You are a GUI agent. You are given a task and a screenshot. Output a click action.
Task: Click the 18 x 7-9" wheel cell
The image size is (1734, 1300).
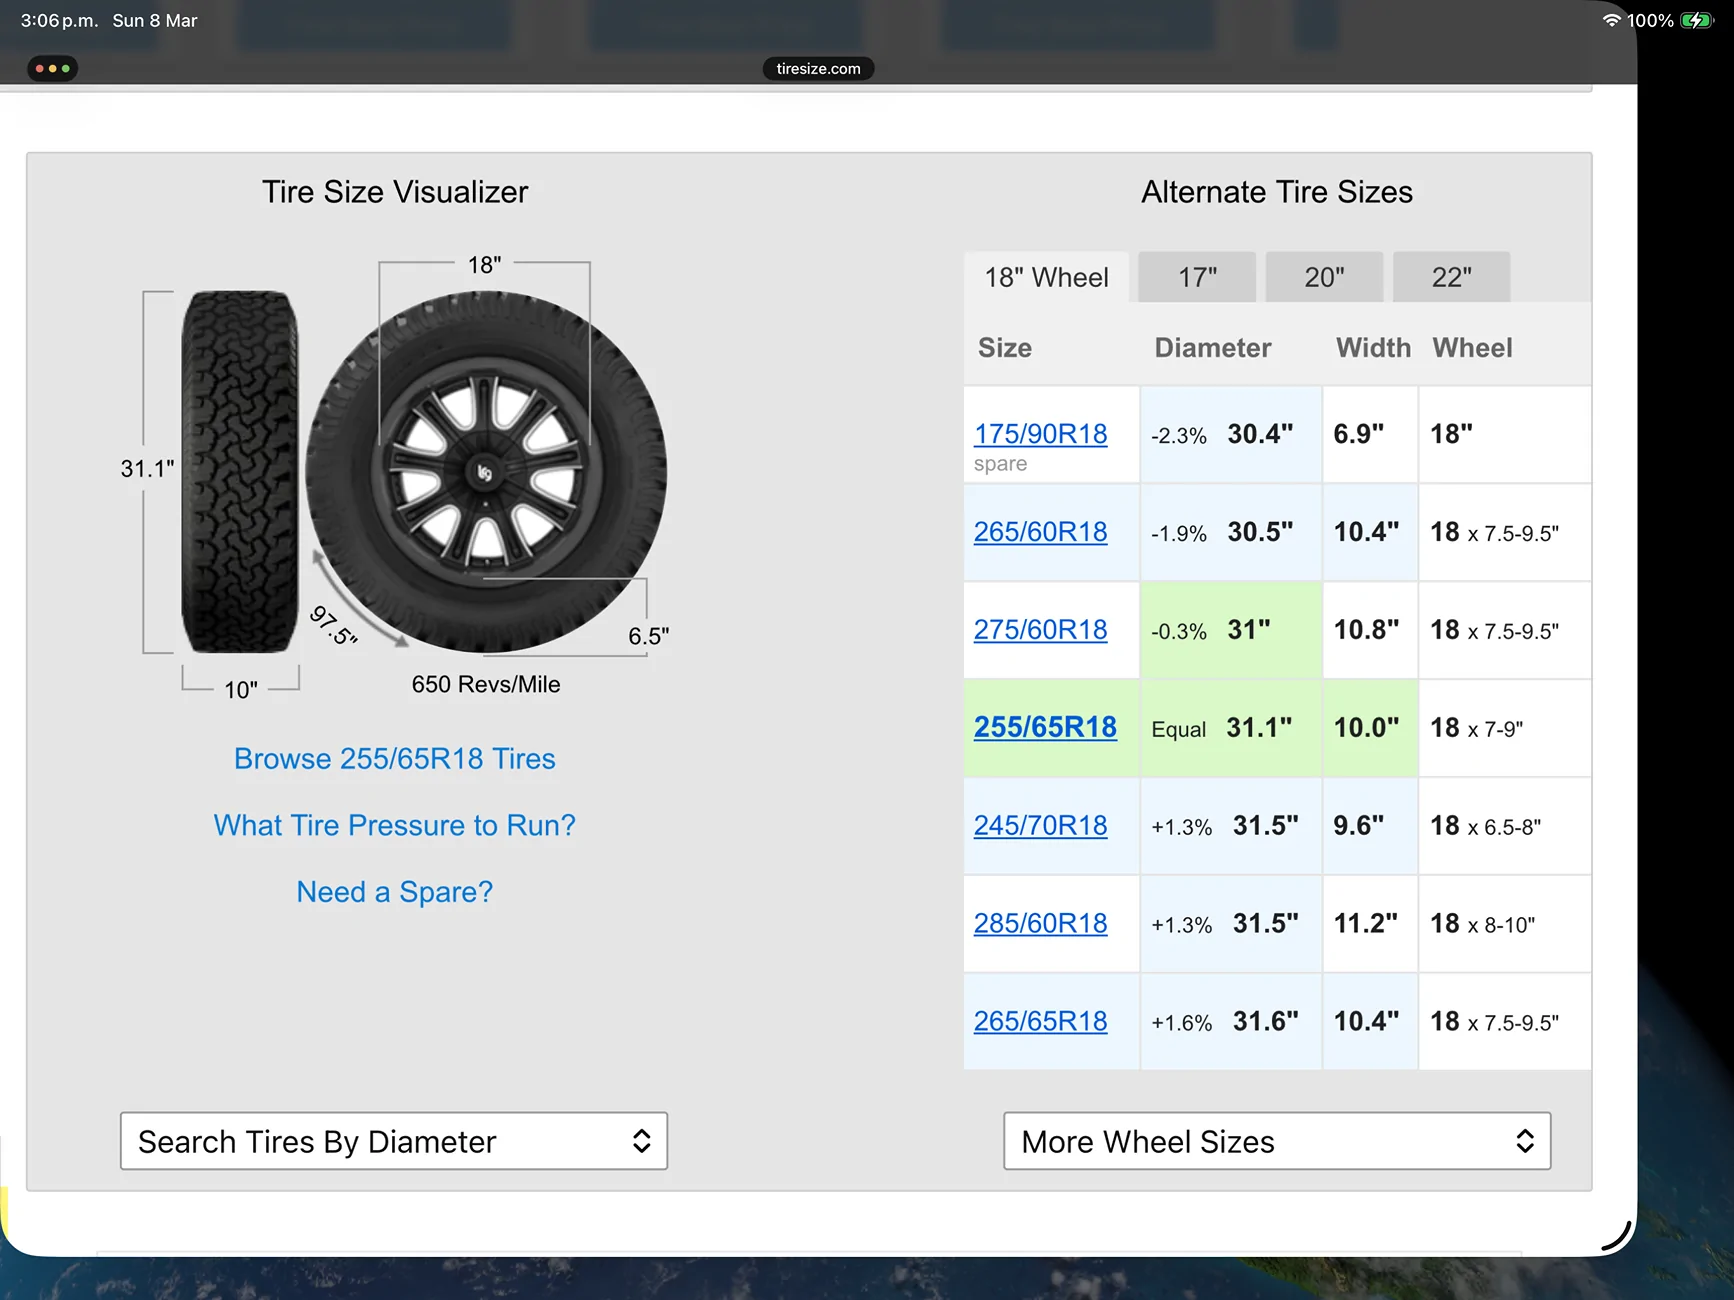coord(1505,728)
